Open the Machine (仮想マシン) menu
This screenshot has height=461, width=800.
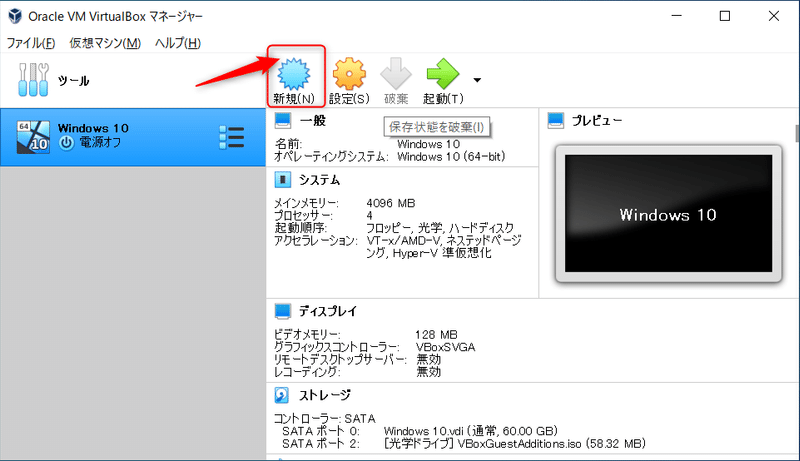105,43
